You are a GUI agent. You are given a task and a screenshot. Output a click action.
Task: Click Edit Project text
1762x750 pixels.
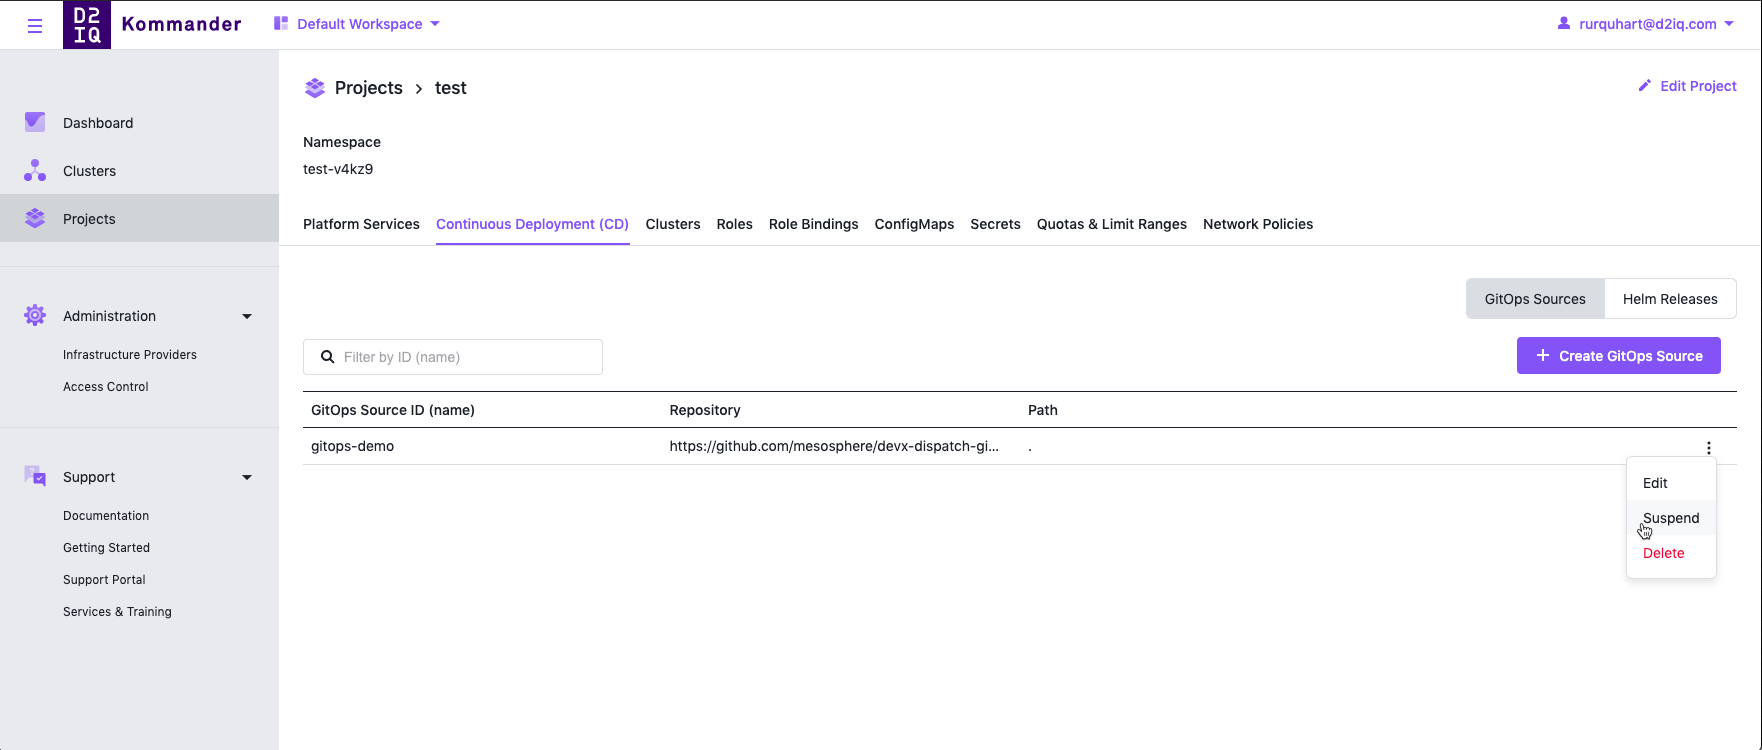[1698, 86]
